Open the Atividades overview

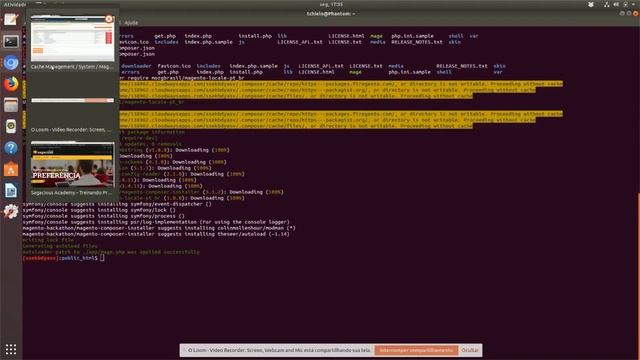15,4
